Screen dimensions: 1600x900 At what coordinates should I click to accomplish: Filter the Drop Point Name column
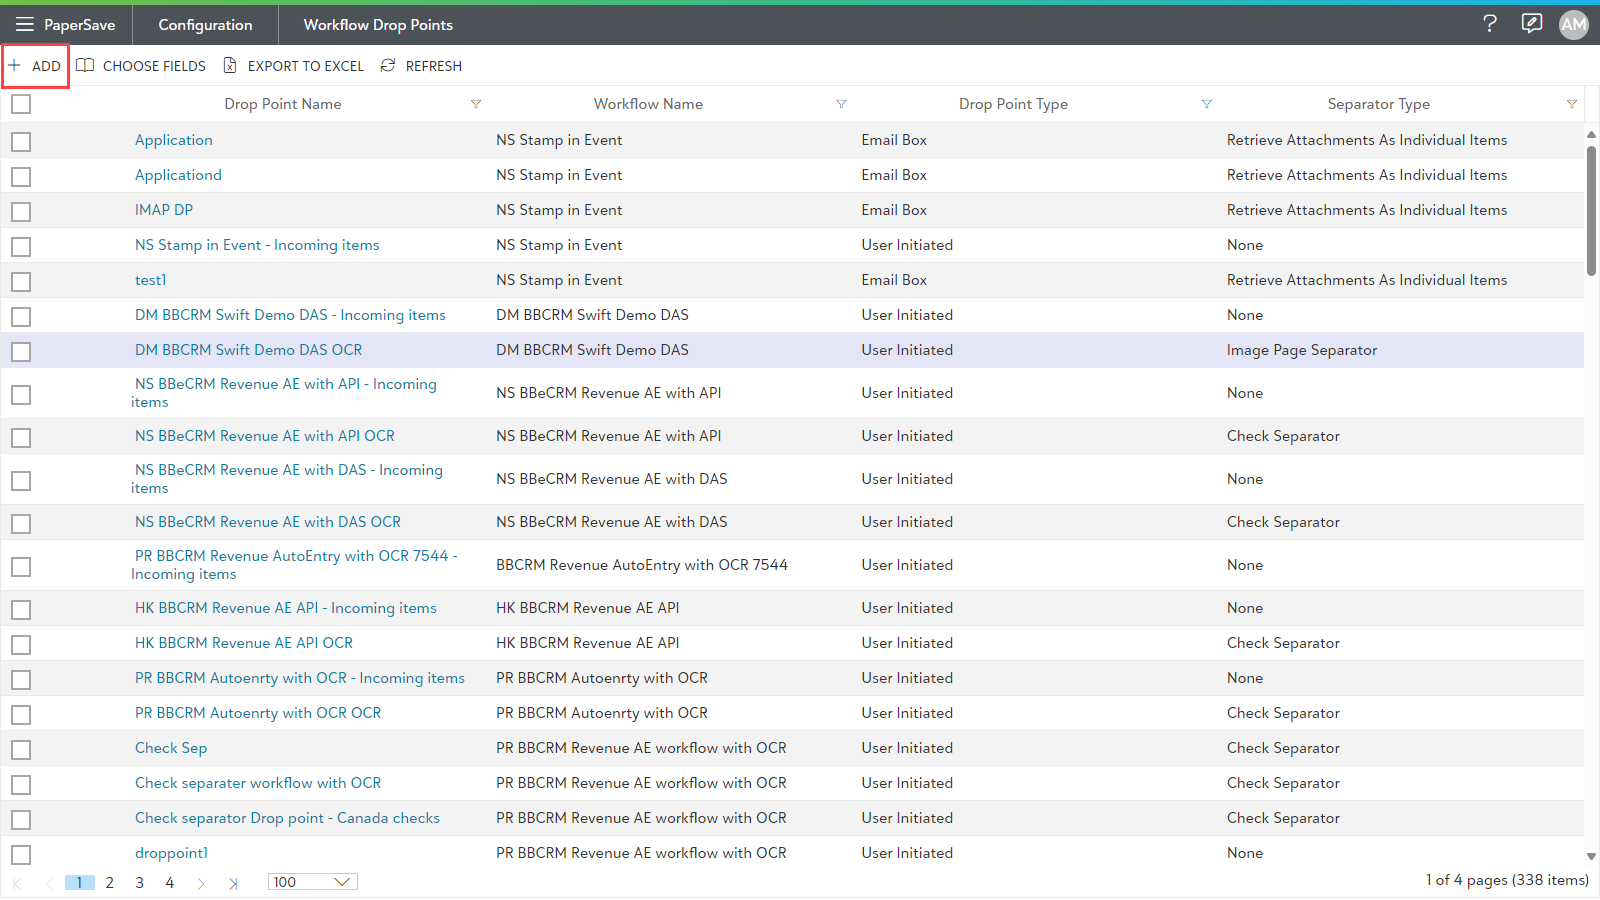[476, 104]
